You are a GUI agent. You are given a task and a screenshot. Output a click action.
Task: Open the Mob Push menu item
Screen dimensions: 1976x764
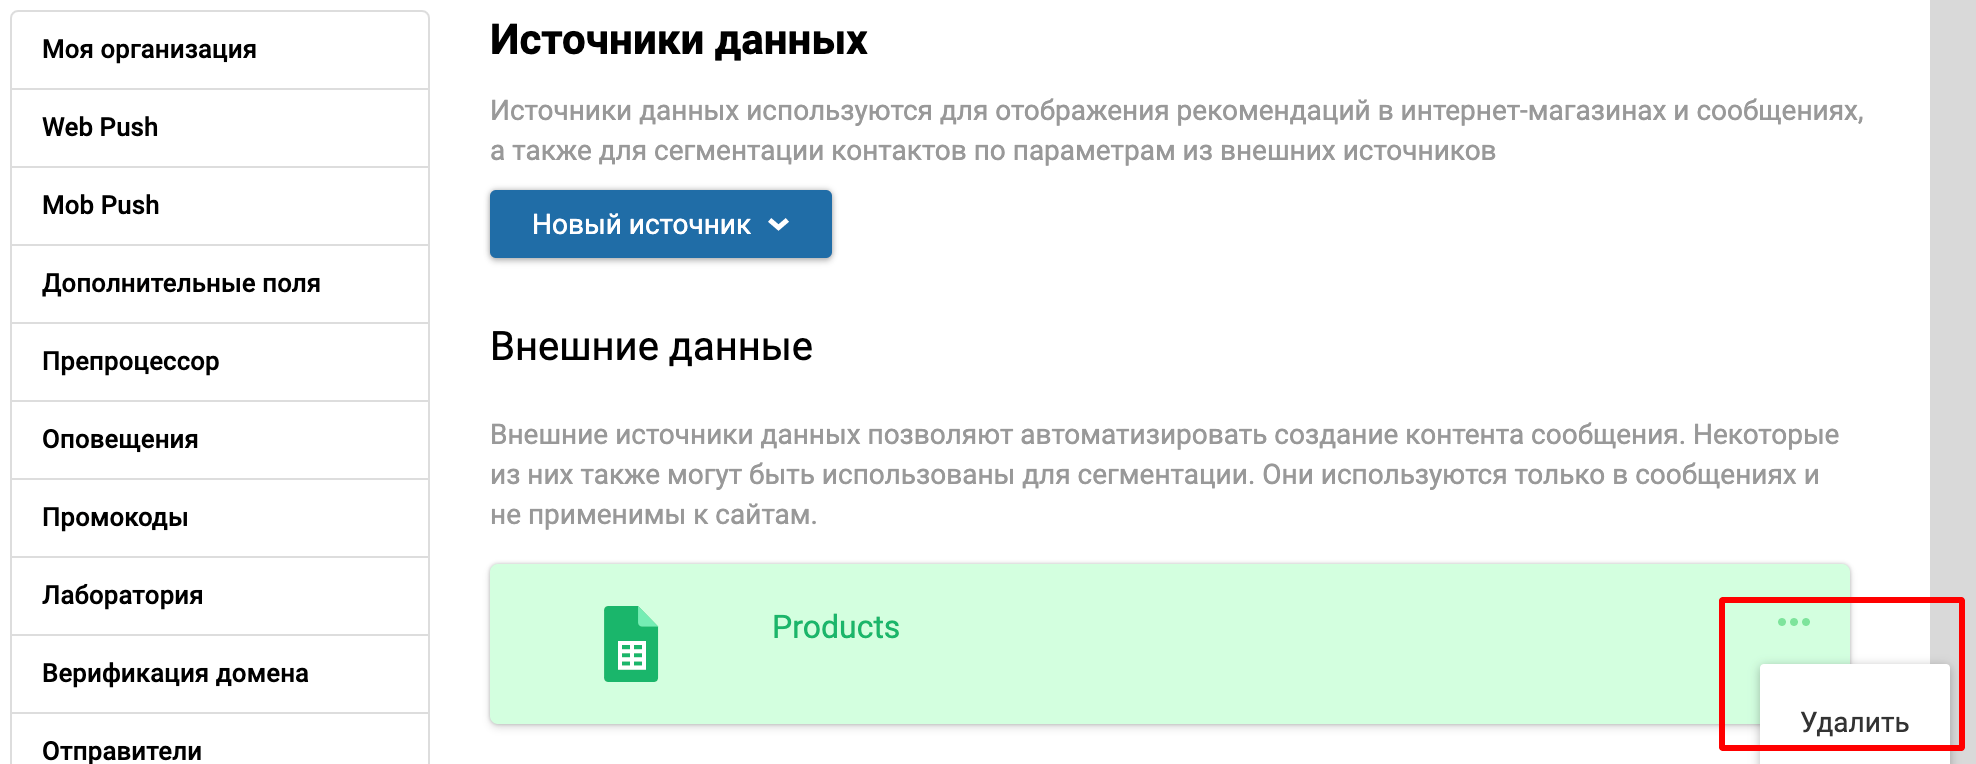(101, 205)
